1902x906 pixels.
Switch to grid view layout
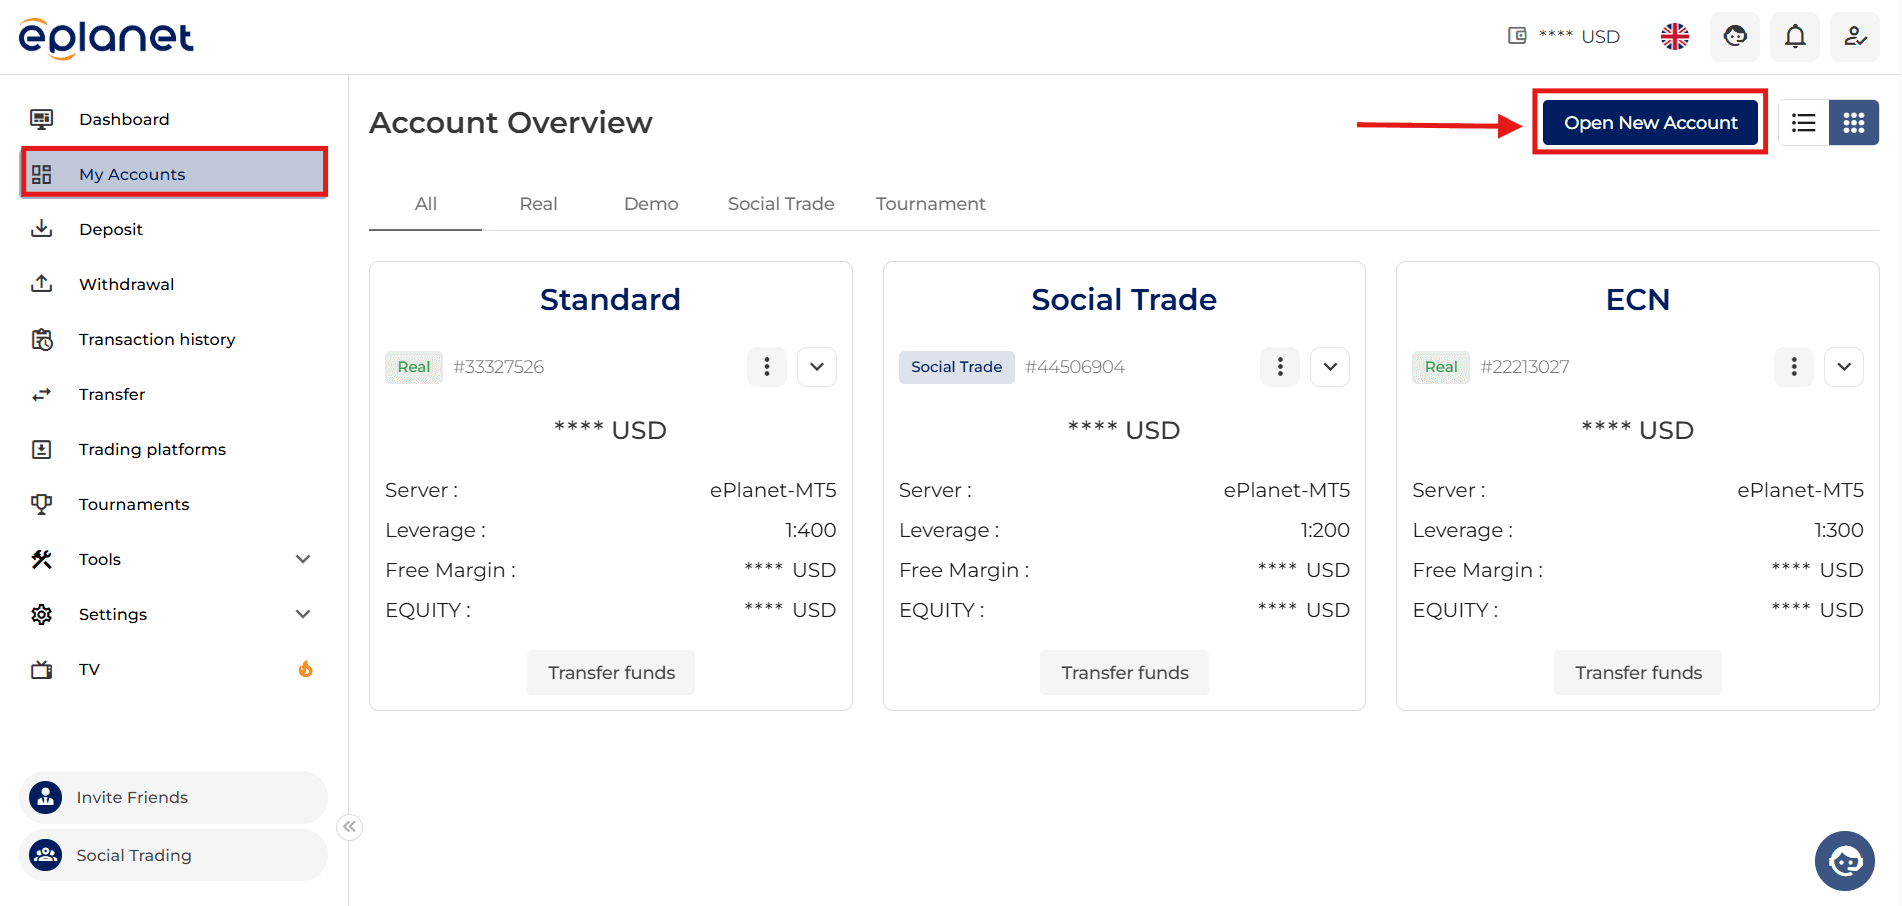[1854, 122]
